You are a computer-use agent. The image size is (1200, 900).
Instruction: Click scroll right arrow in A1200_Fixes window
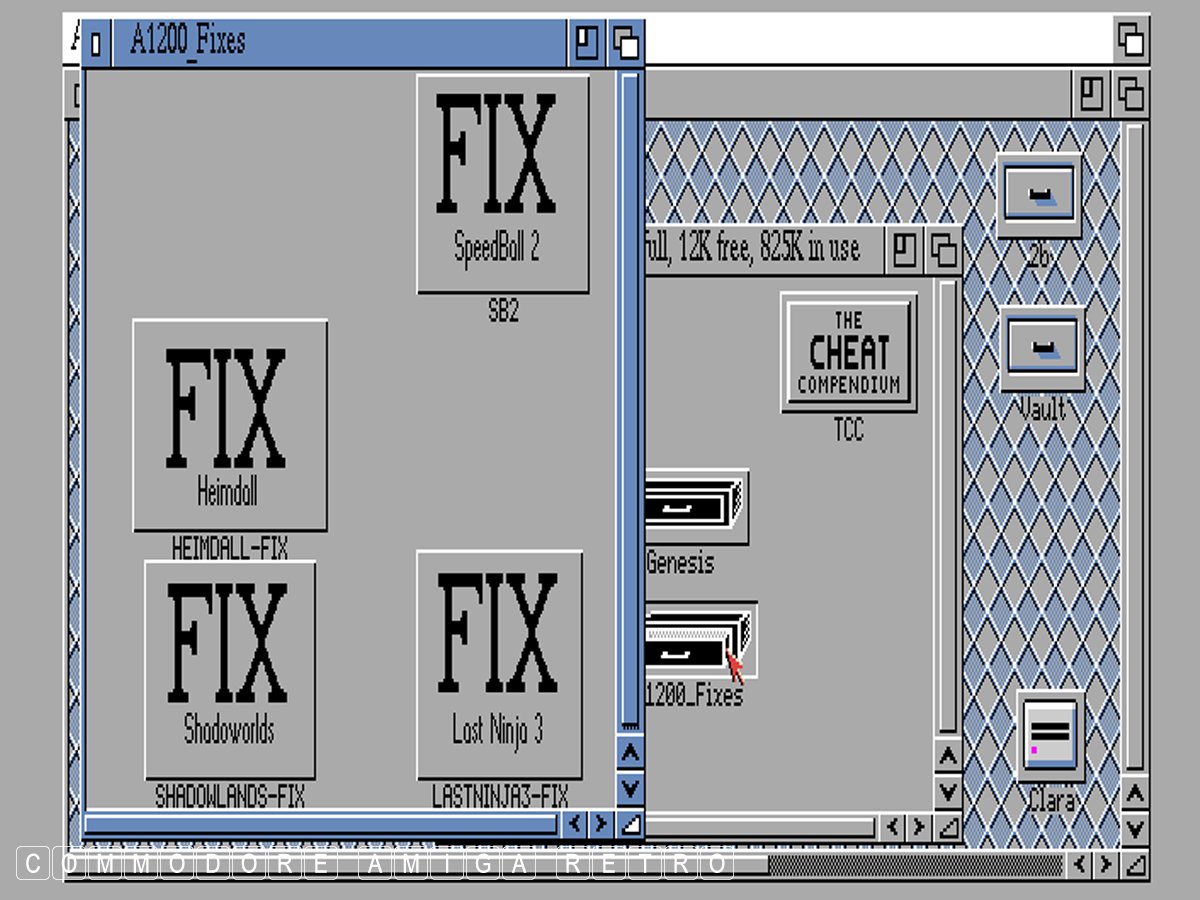point(601,824)
